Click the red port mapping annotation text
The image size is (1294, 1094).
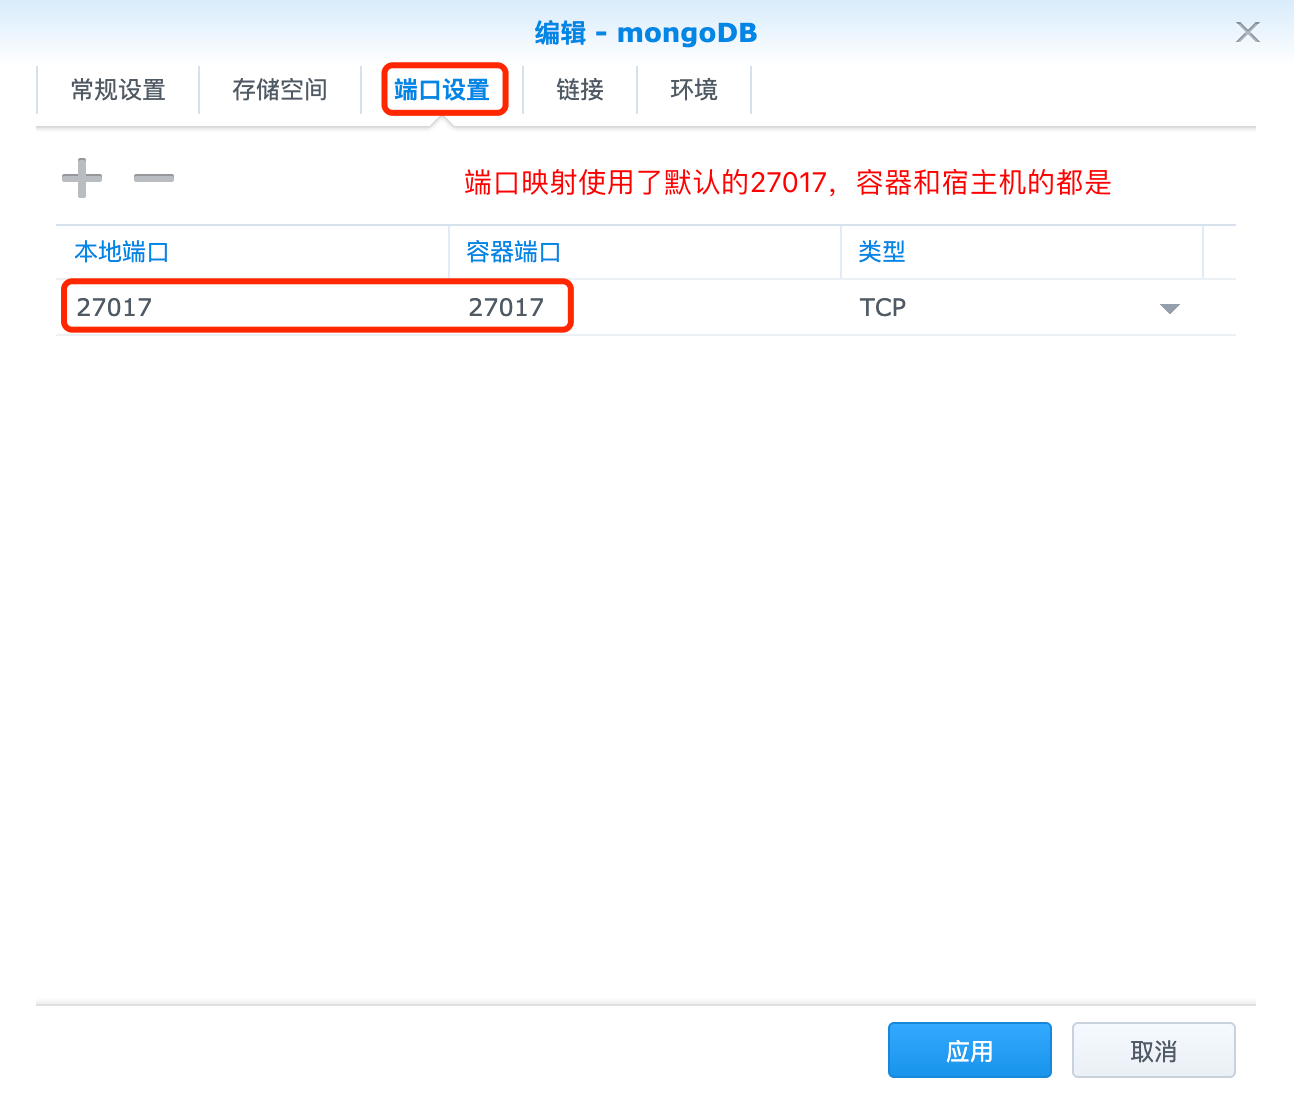(788, 183)
